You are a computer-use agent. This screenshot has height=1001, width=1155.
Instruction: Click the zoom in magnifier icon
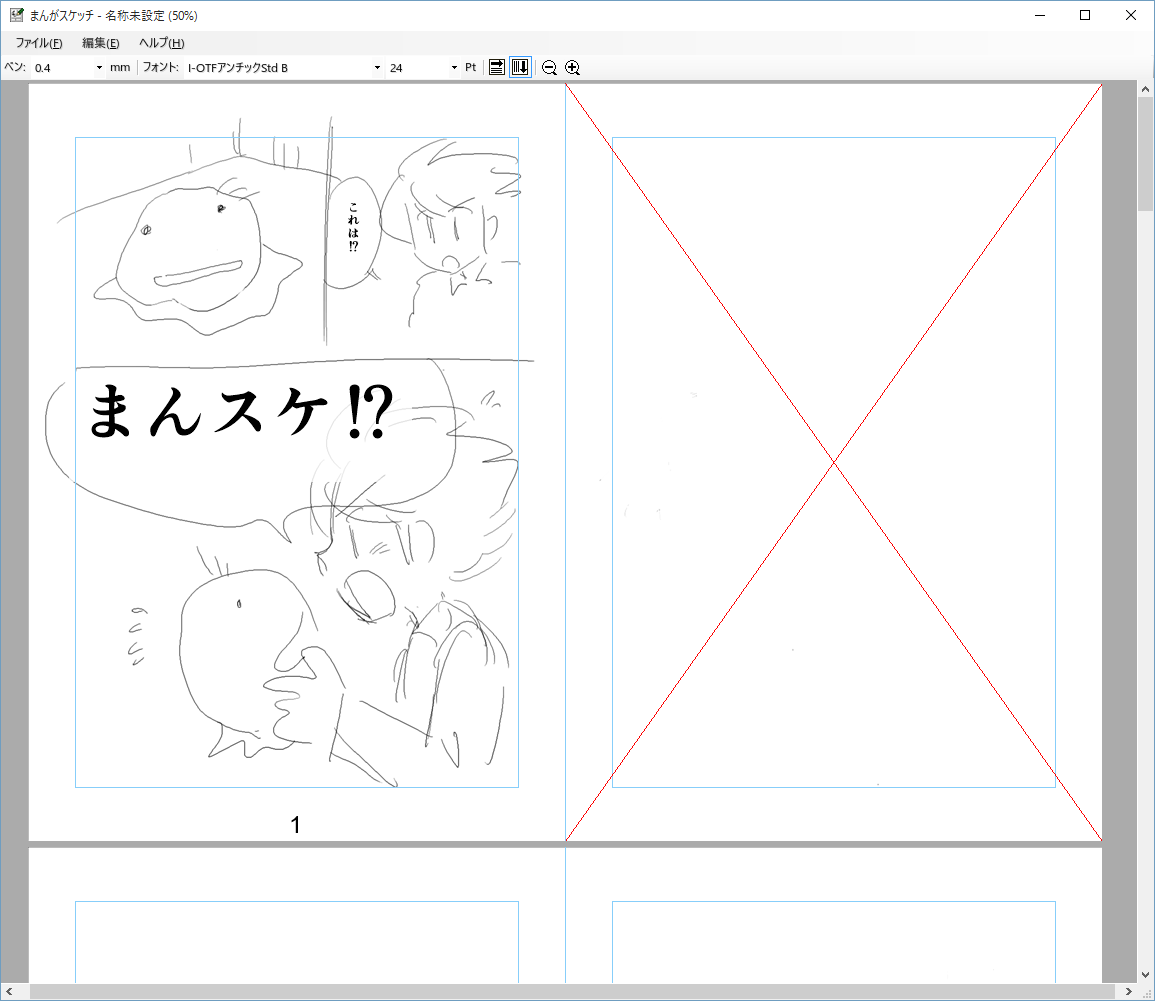[573, 67]
